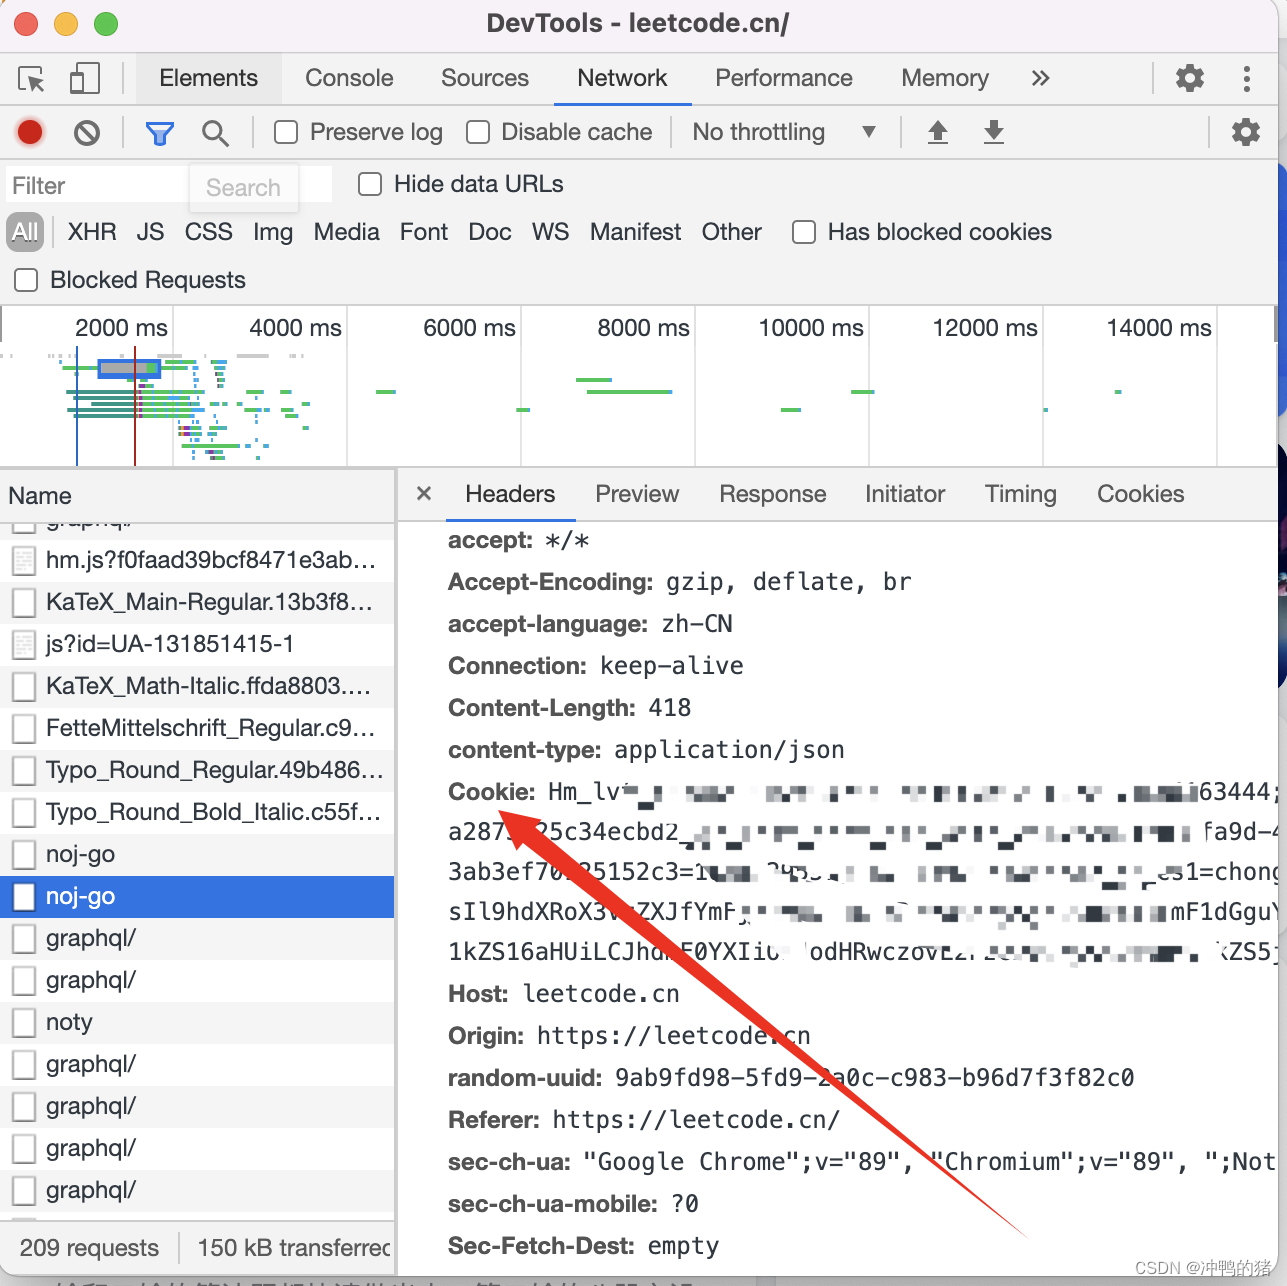1287x1286 pixels.
Task: Open the No throttling dropdown
Action: [x=784, y=132]
